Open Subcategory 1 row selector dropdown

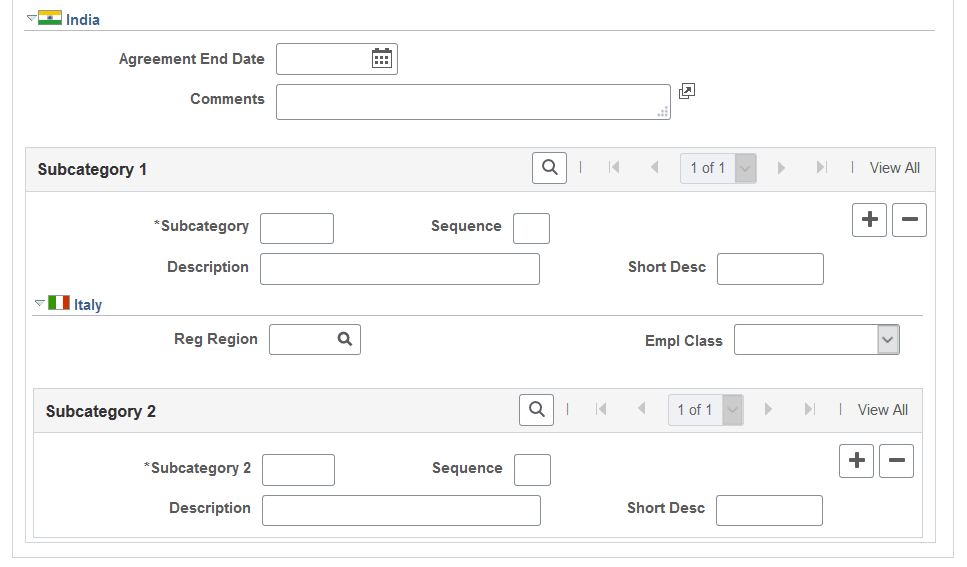click(745, 168)
